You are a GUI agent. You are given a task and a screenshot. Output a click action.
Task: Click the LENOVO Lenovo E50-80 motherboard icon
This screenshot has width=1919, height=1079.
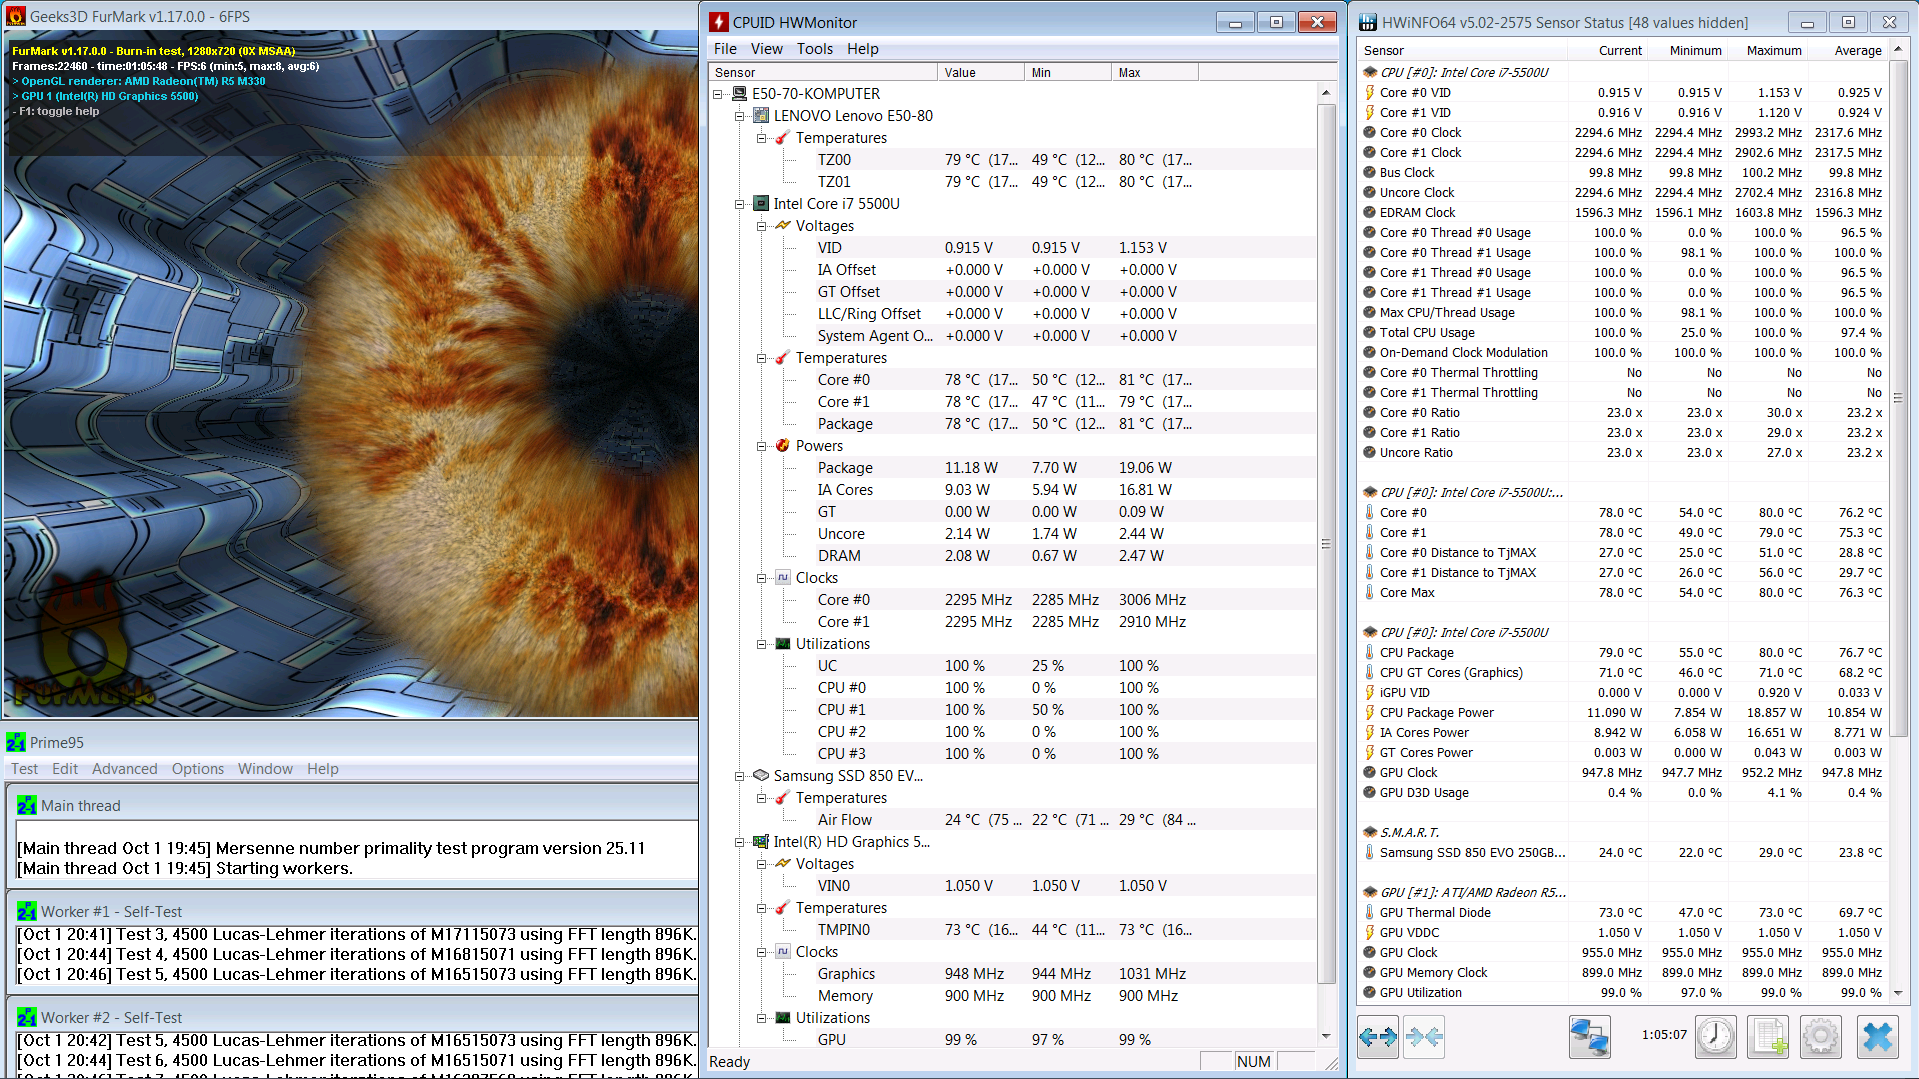click(761, 116)
